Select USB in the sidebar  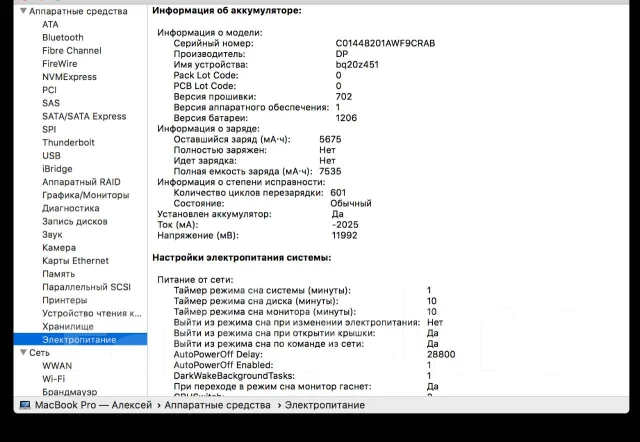[51, 155]
